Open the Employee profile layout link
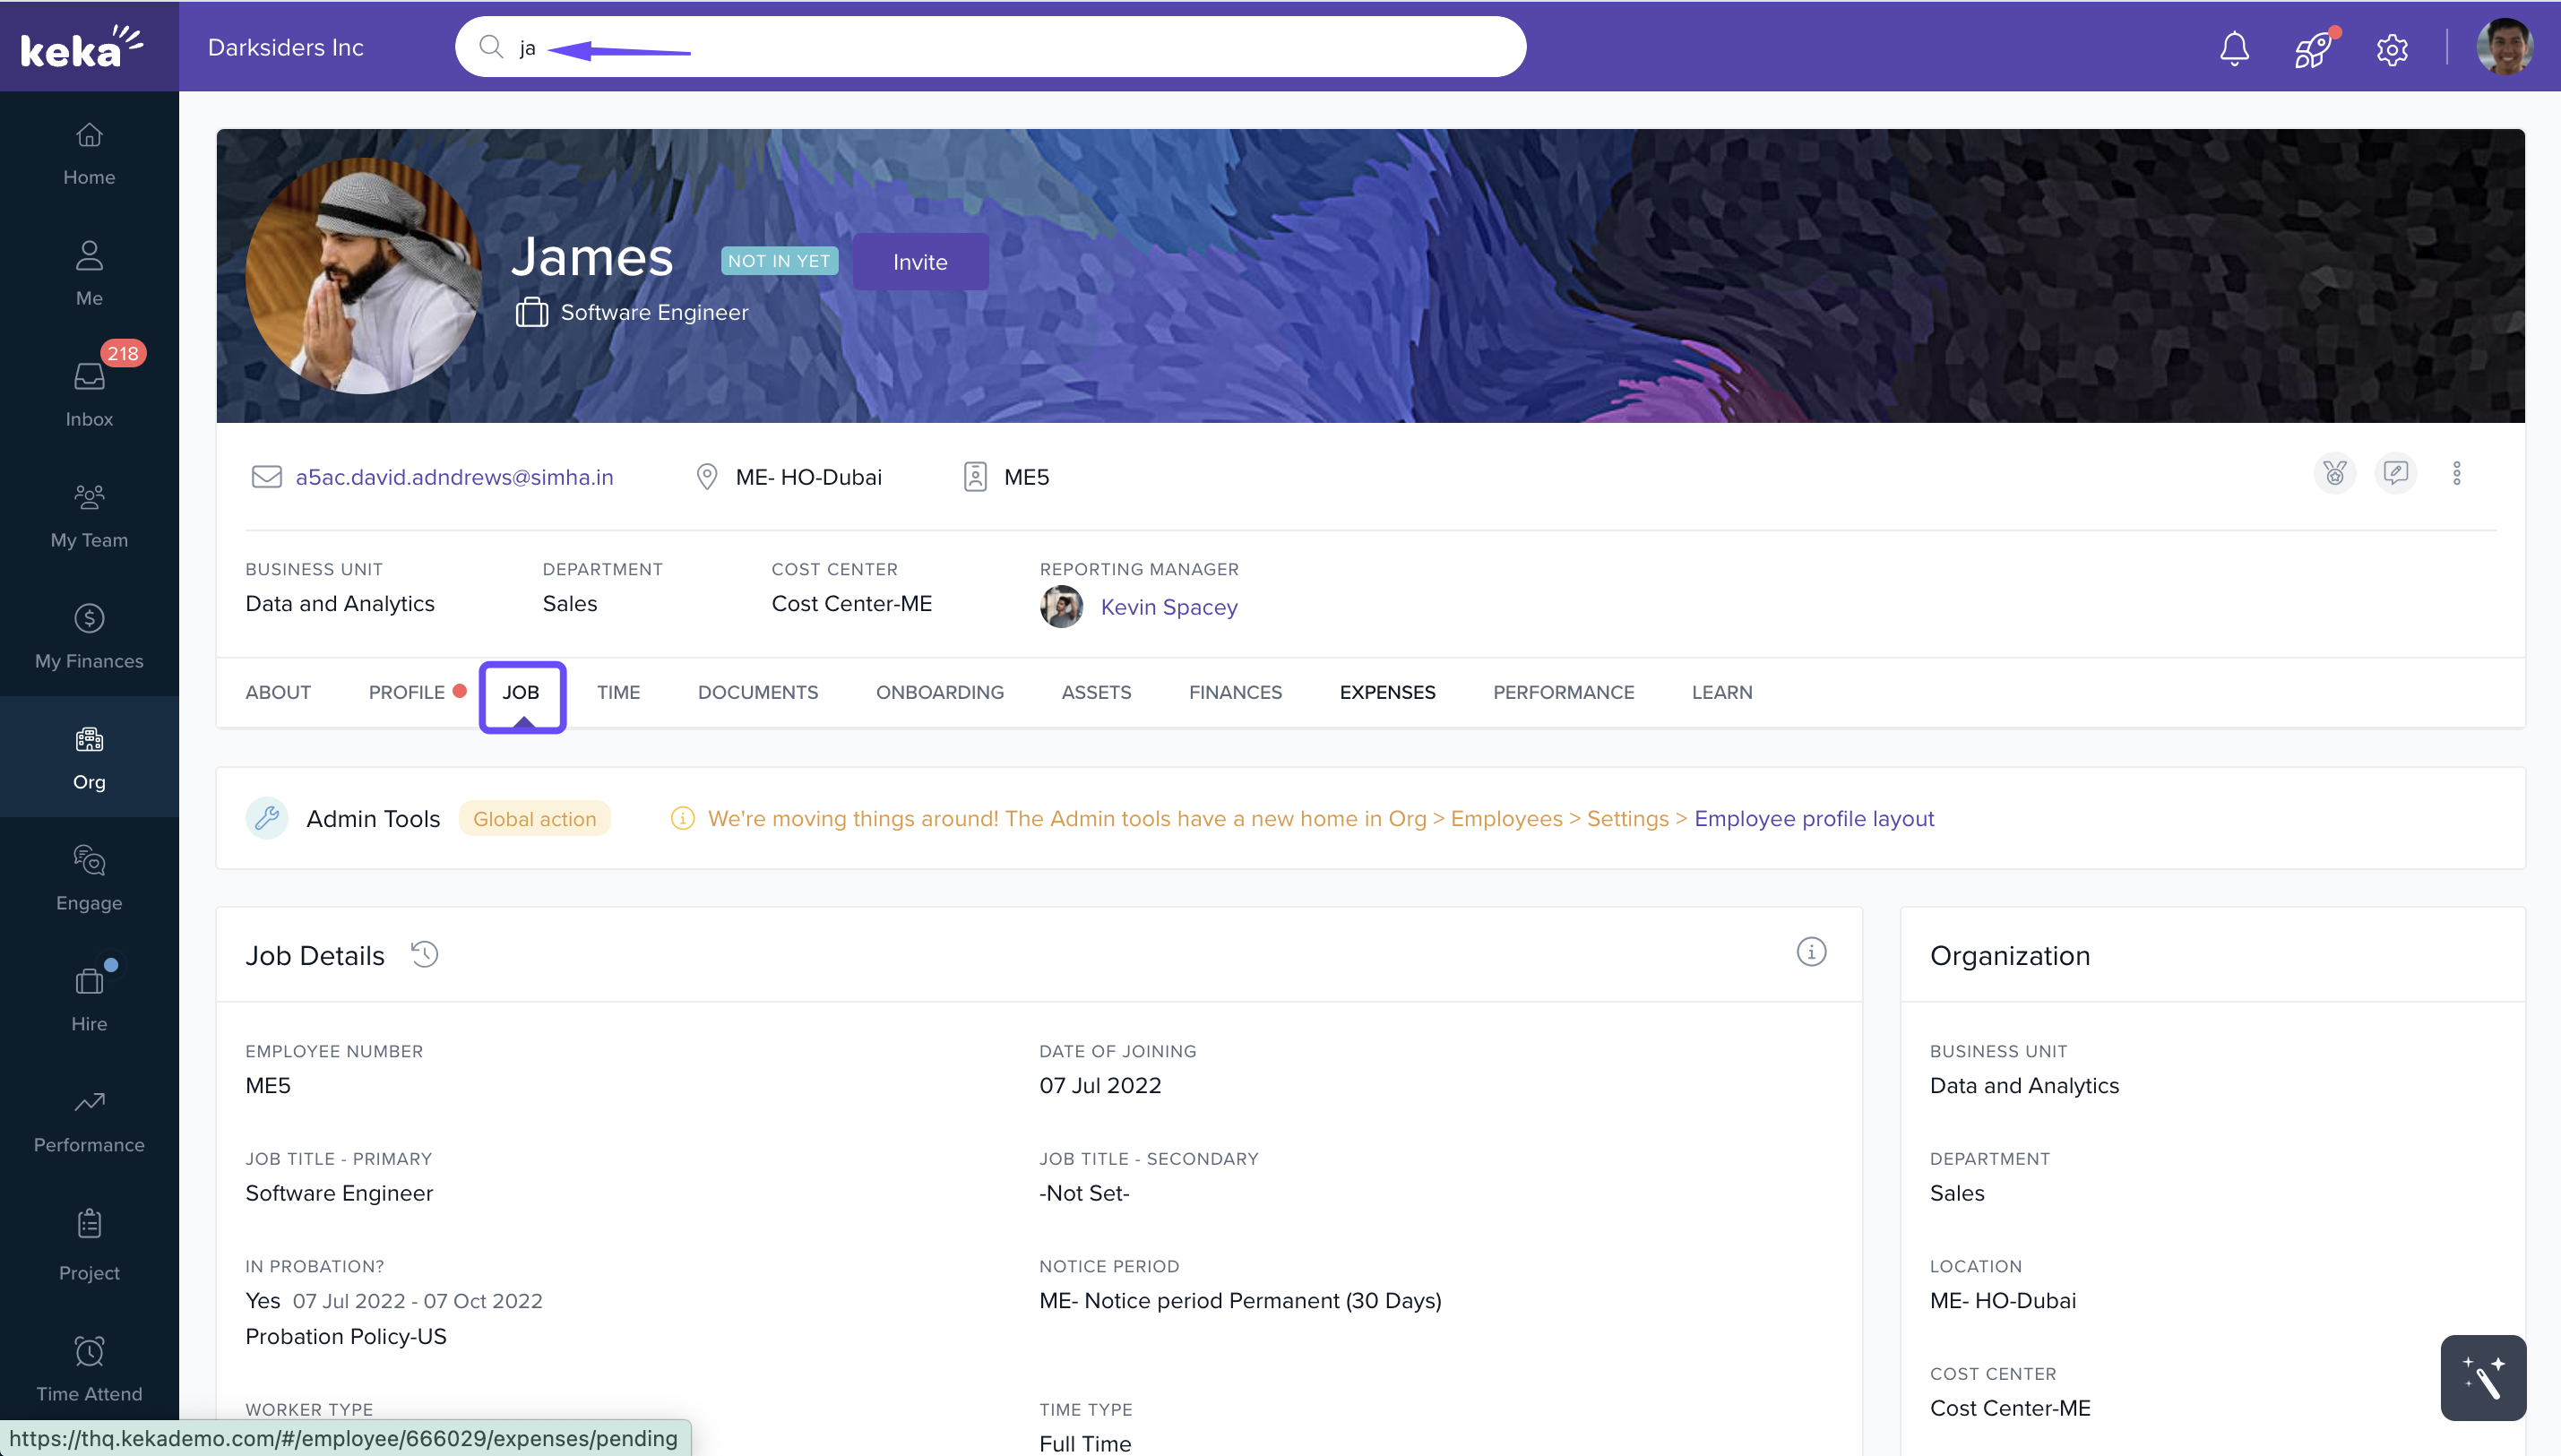The width and height of the screenshot is (2561, 1456). [1813, 818]
